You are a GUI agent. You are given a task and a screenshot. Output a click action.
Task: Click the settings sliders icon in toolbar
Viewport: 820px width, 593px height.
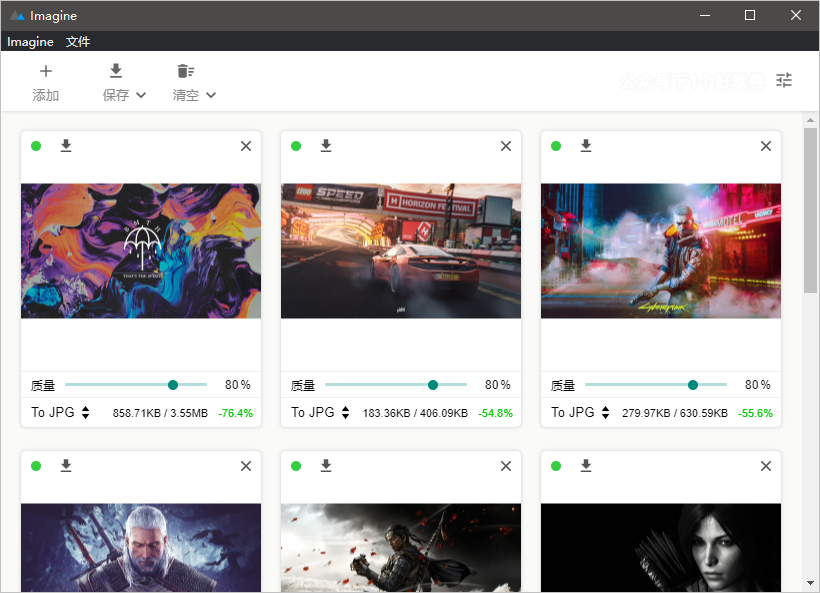click(784, 81)
